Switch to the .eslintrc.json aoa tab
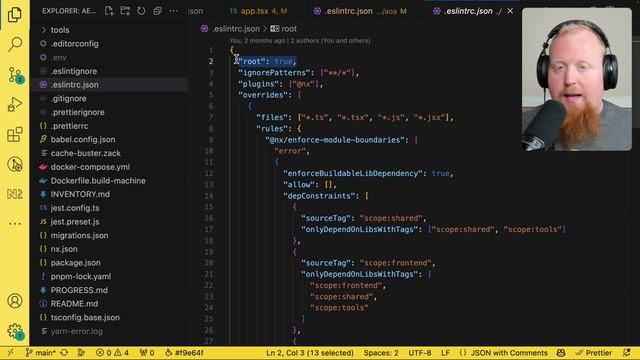The width and height of the screenshot is (640, 360). pyautogui.click(x=360, y=11)
